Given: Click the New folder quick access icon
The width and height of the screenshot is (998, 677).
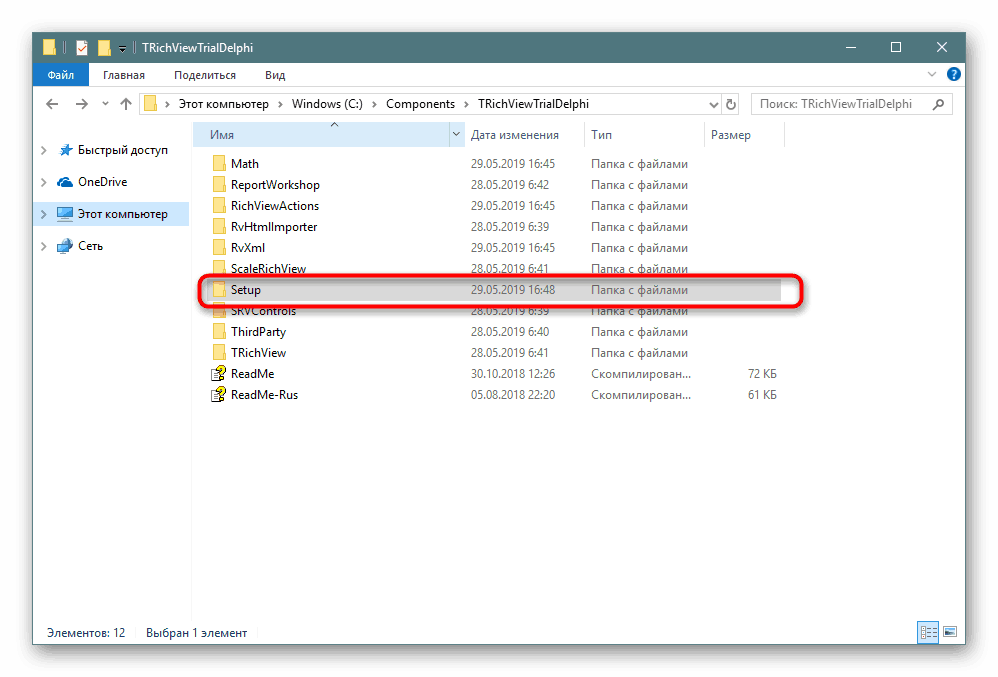Looking at the screenshot, I should (104, 48).
